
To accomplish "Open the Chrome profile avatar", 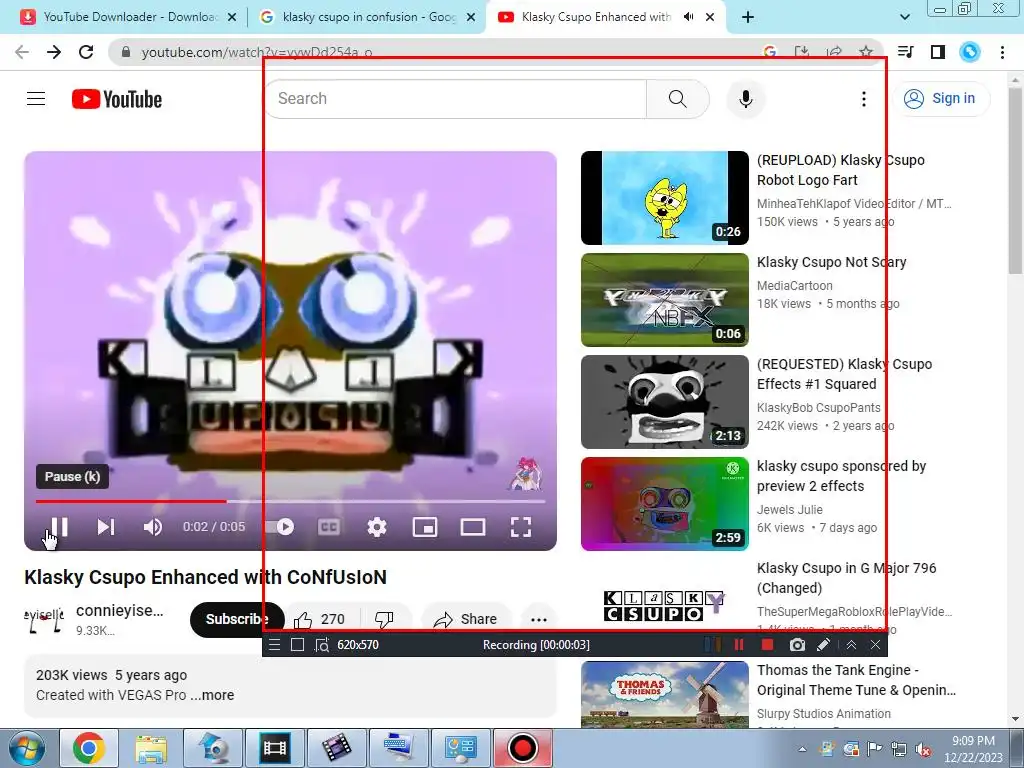I will pos(970,52).
